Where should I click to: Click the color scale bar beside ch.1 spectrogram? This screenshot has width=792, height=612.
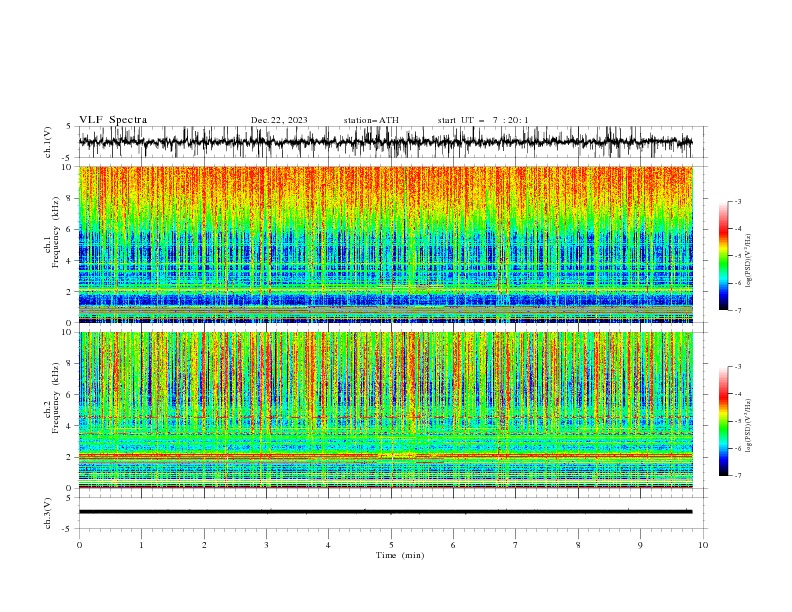click(x=723, y=256)
